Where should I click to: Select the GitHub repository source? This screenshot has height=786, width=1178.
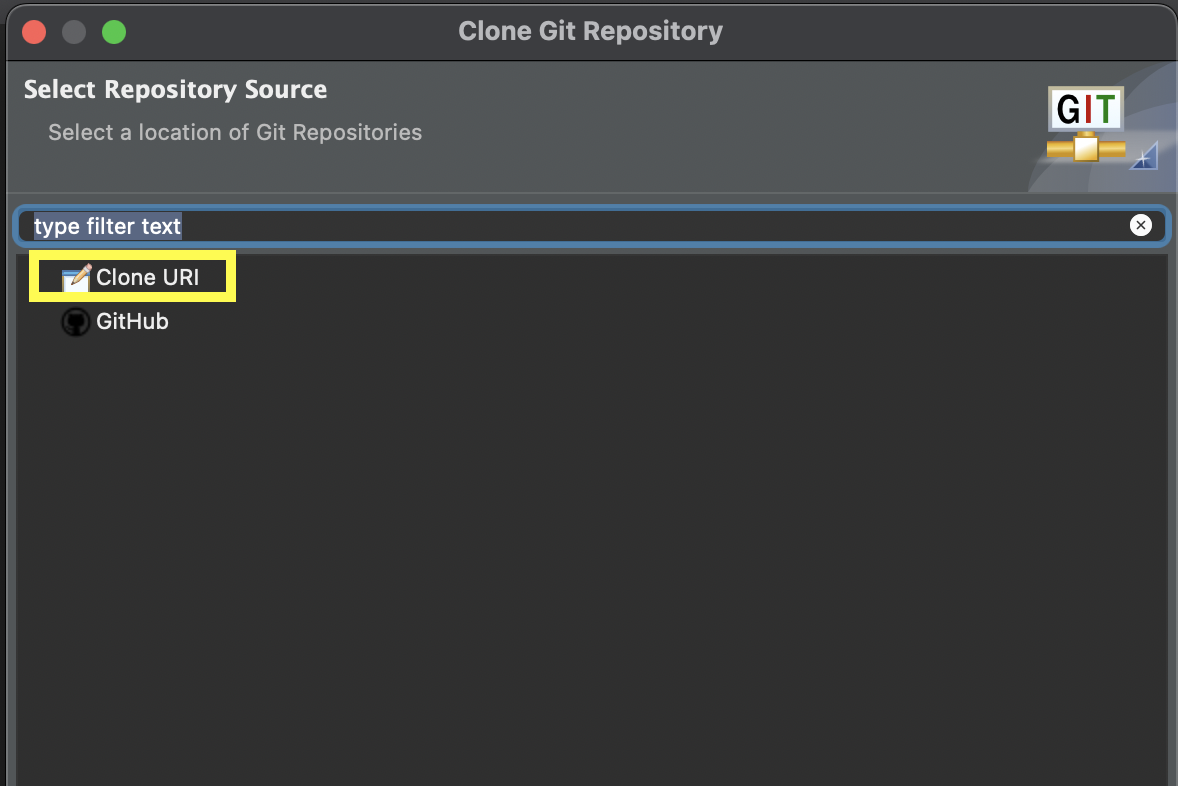coord(132,322)
